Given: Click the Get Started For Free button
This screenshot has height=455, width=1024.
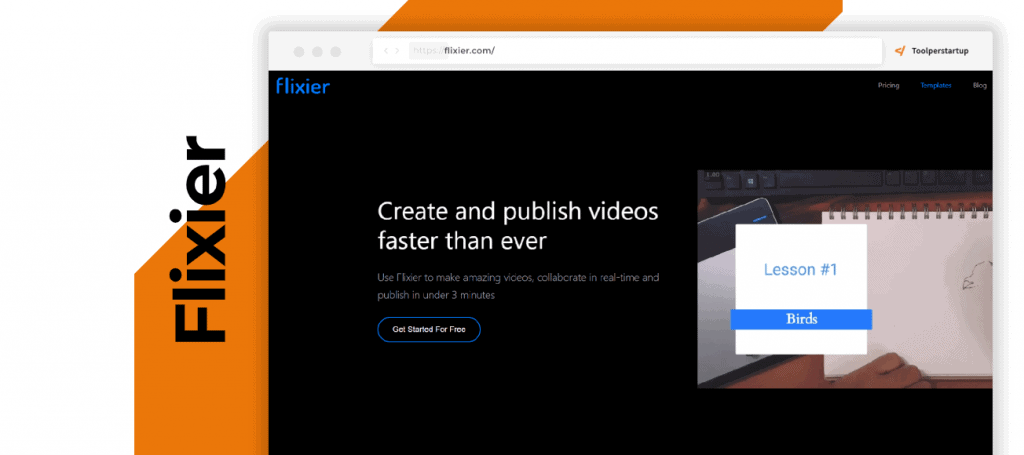Looking at the screenshot, I should [429, 330].
